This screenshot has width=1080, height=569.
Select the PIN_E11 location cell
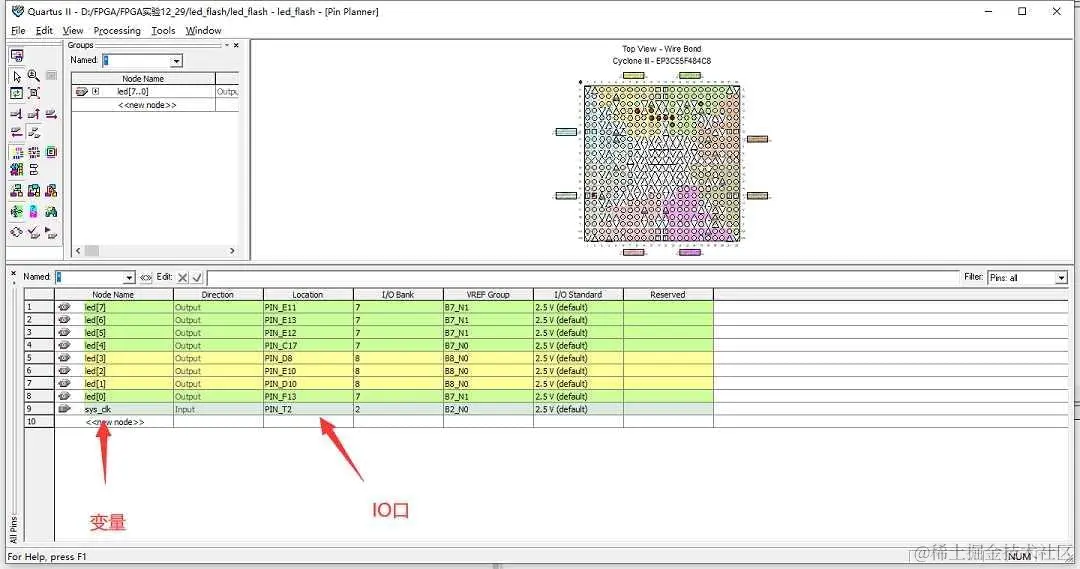pyautogui.click(x=308, y=307)
